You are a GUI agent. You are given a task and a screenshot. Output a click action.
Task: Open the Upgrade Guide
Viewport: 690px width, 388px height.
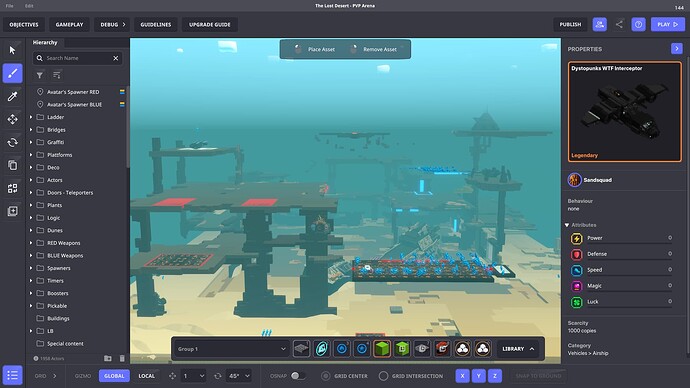(209, 25)
